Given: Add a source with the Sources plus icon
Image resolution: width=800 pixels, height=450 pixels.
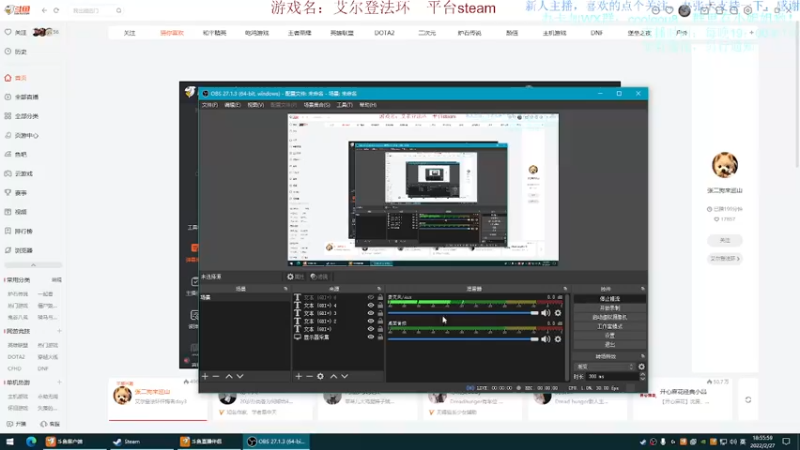Looking at the screenshot, I should 298,377.
